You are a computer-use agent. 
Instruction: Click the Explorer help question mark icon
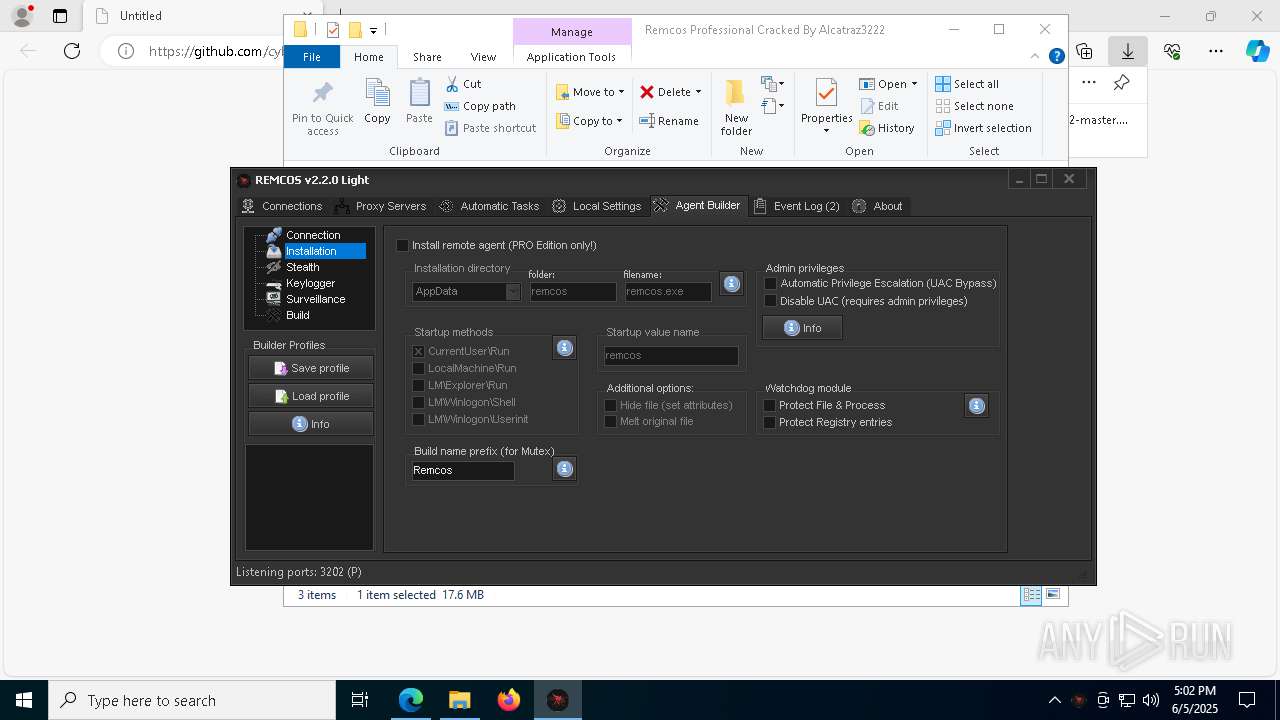point(1056,56)
